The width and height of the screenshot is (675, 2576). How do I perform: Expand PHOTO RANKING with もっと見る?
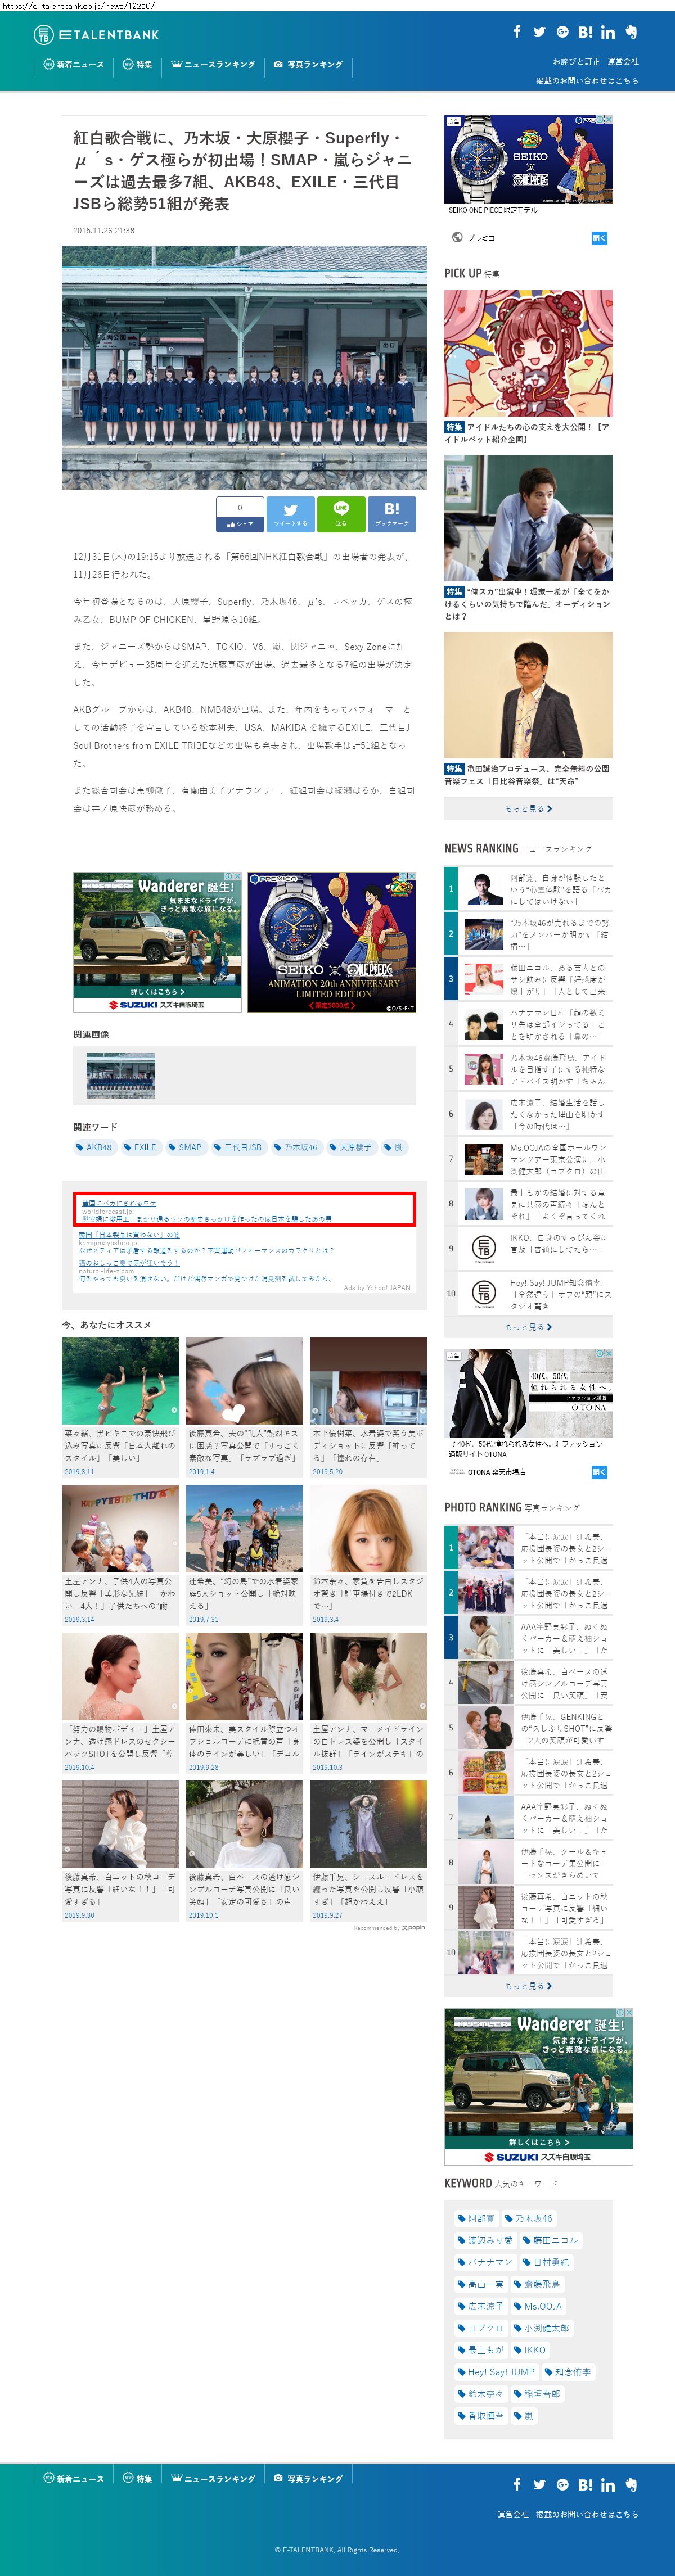(528, 1985)
